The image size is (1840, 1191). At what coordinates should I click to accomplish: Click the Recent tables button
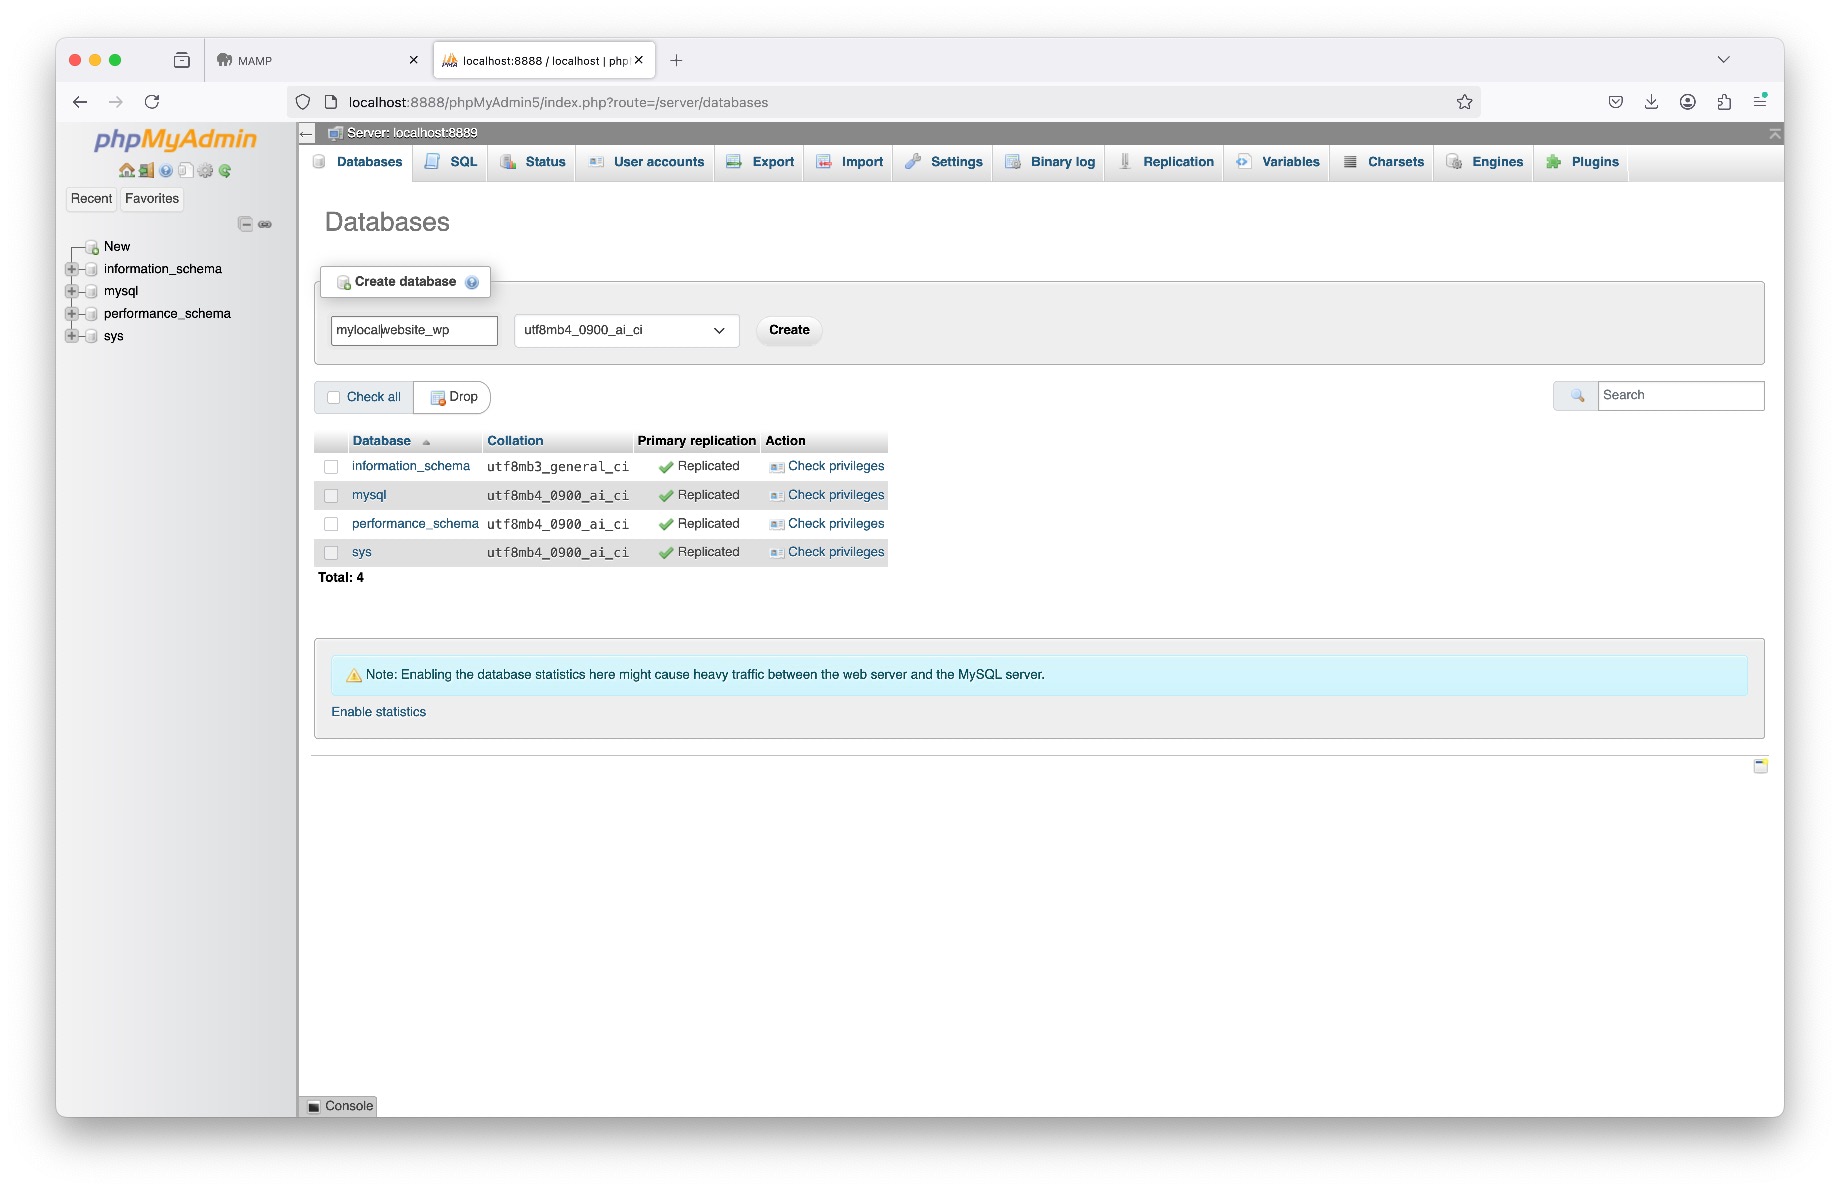91,199
